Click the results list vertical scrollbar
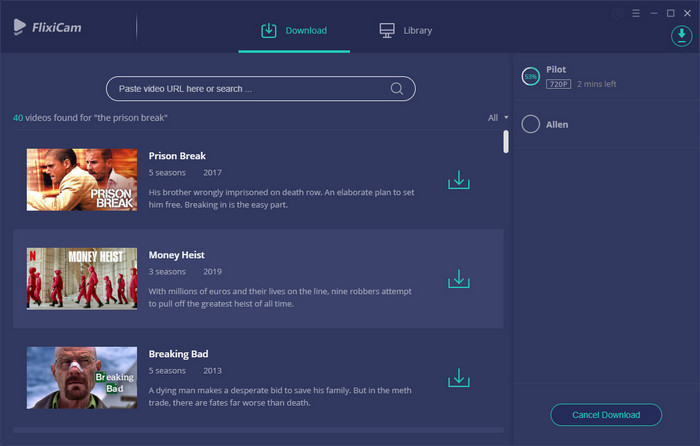Viewport: 700px width, 446px height. 506,142
